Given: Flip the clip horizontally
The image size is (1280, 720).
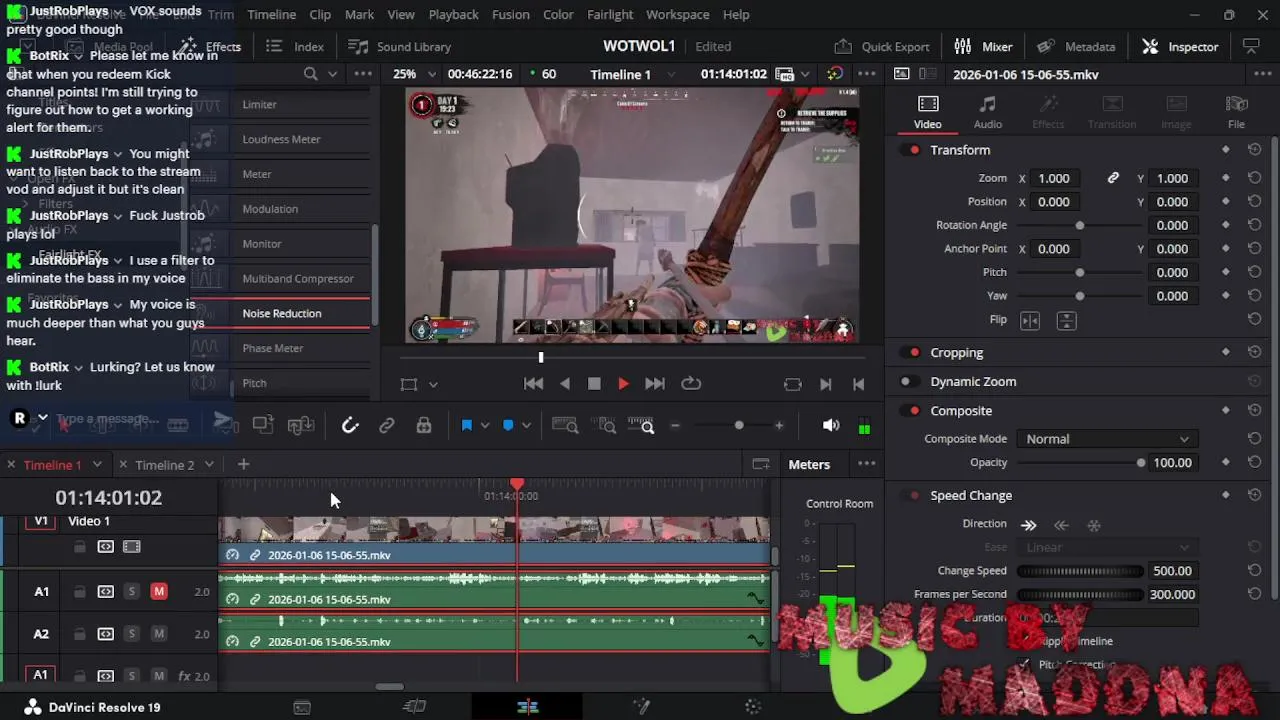Looking at the screenshot, I should (1030, 320).
